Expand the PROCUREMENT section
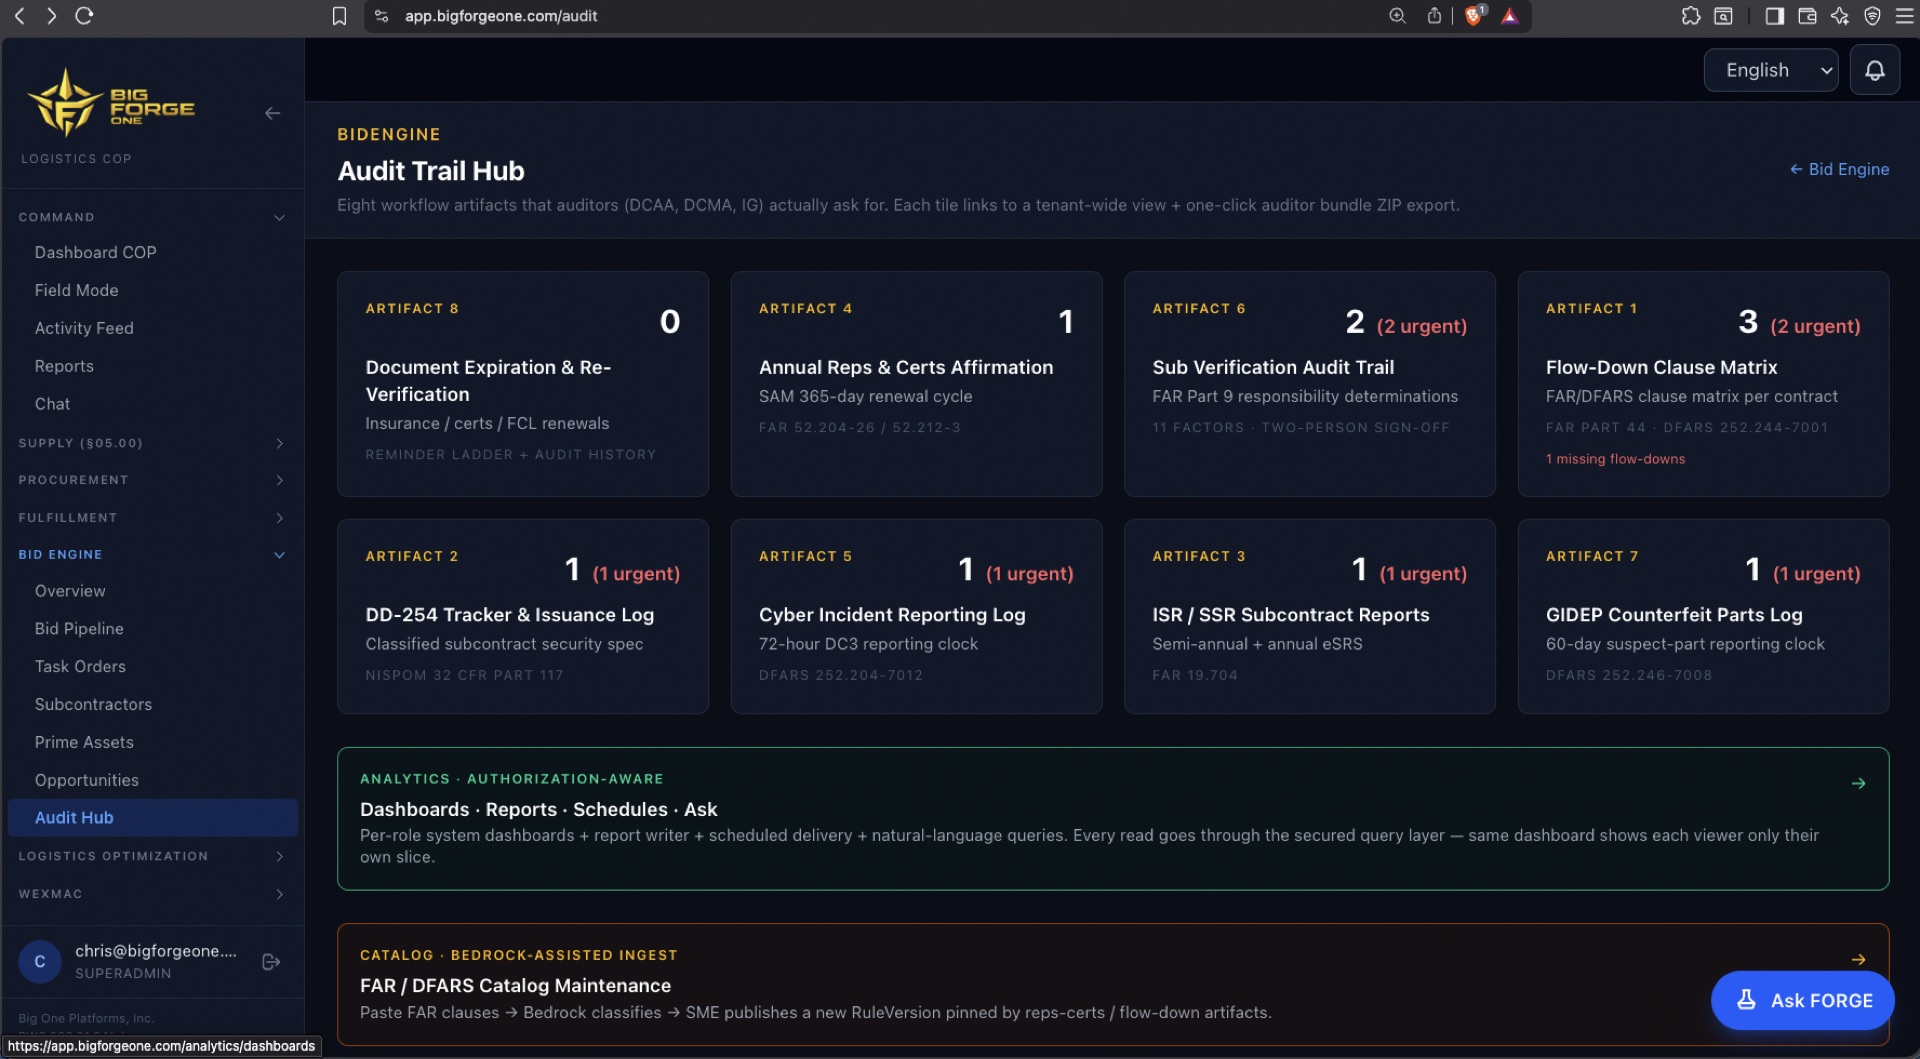Screen dimensions: 1920x1059 (153, 480)
